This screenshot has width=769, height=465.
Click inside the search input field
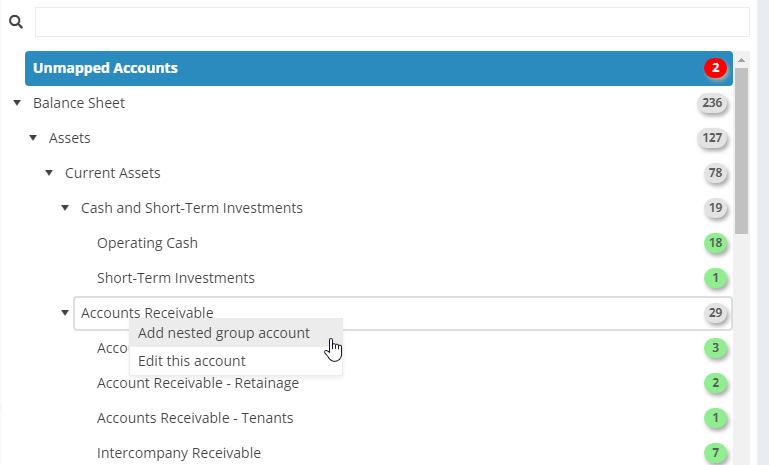coord(392,22)
